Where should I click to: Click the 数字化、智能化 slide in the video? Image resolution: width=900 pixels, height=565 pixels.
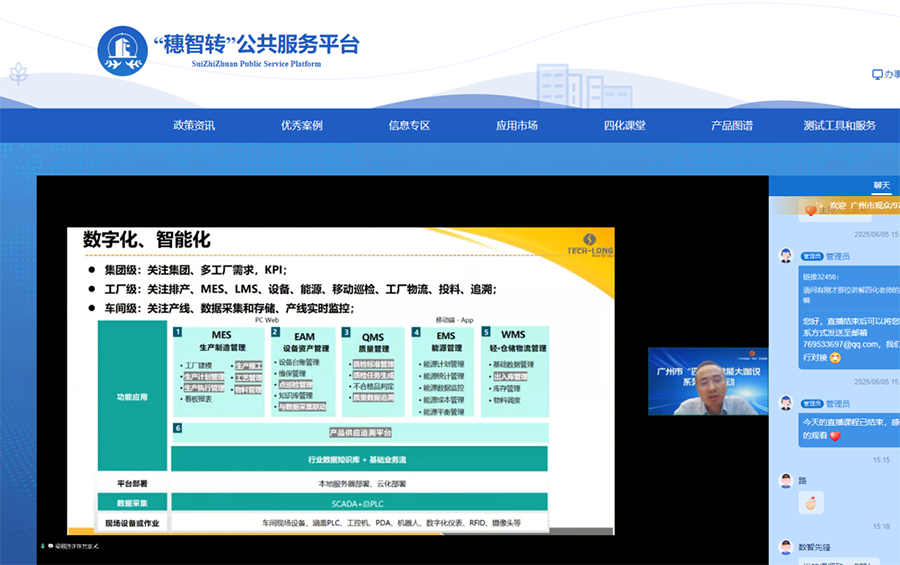[341, 380]
